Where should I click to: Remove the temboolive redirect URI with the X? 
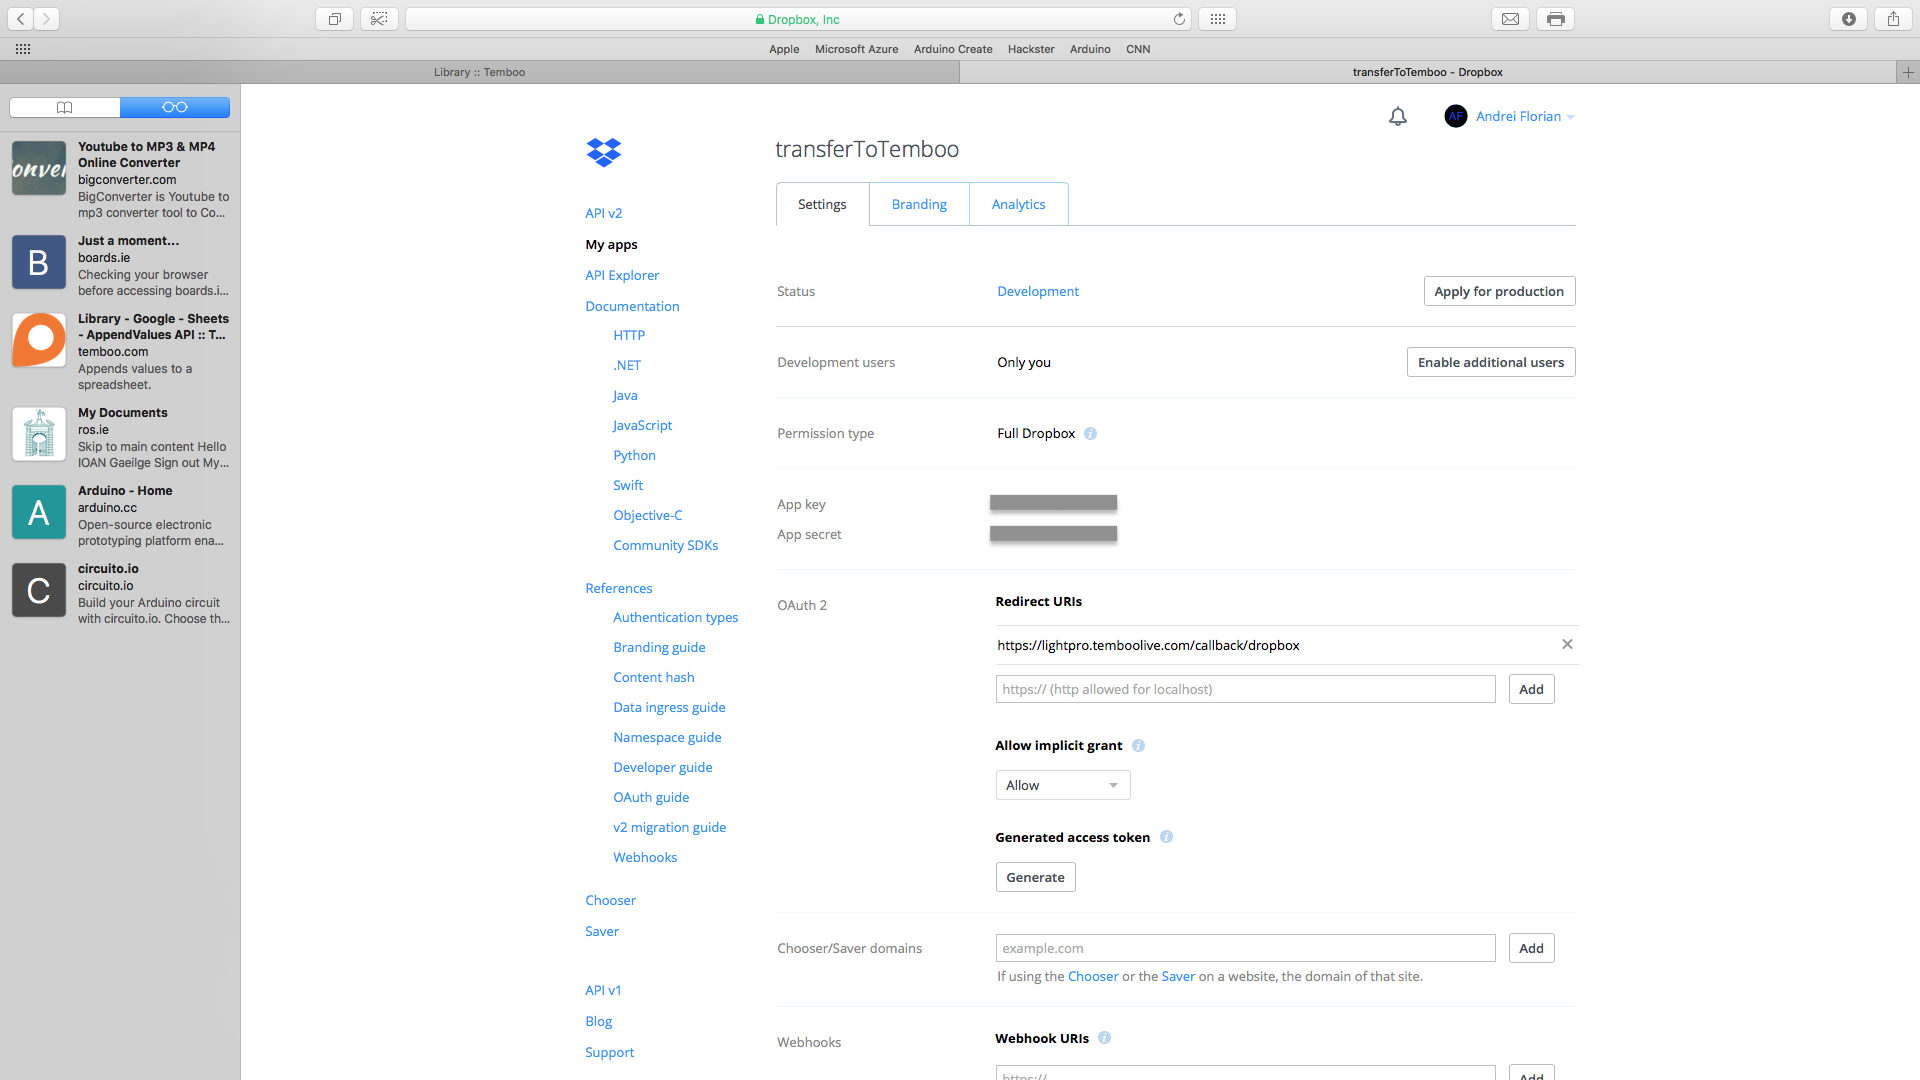[1567, 644]
